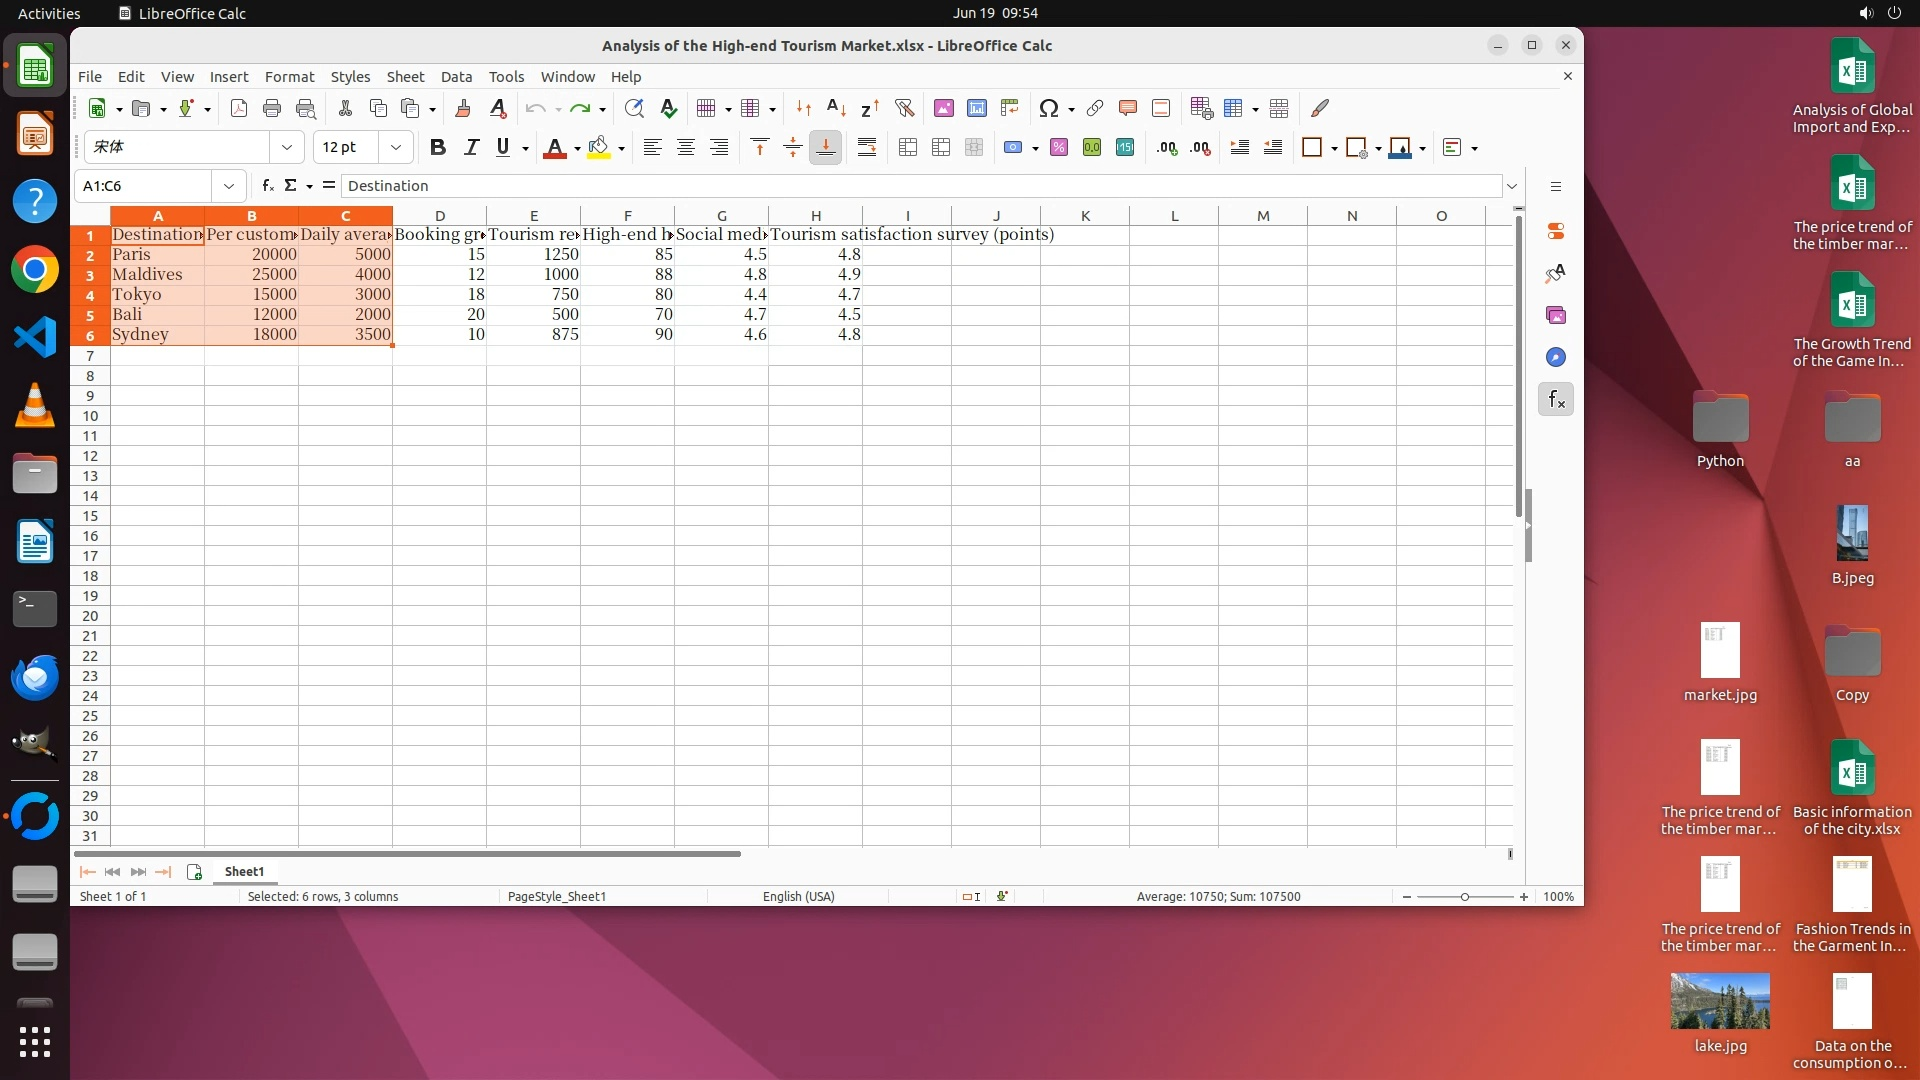
Task: Open the Data menu
Action: point(456,77)
